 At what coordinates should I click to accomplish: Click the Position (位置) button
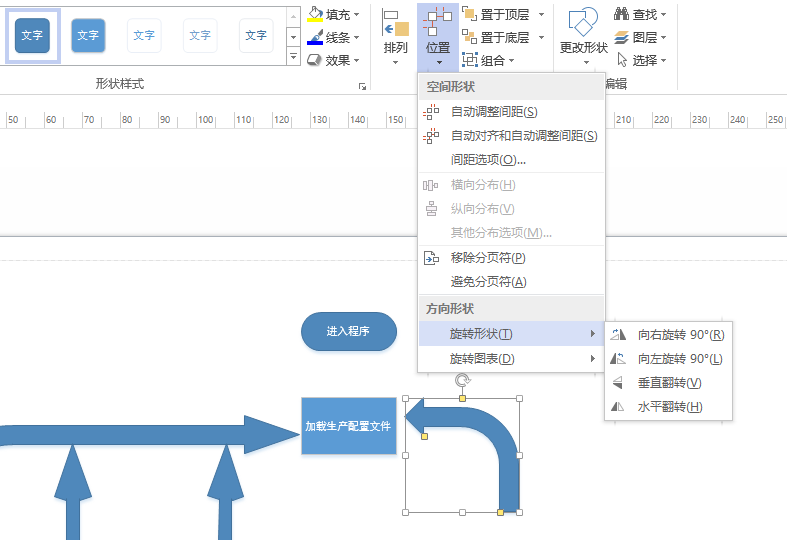point(438,36)
